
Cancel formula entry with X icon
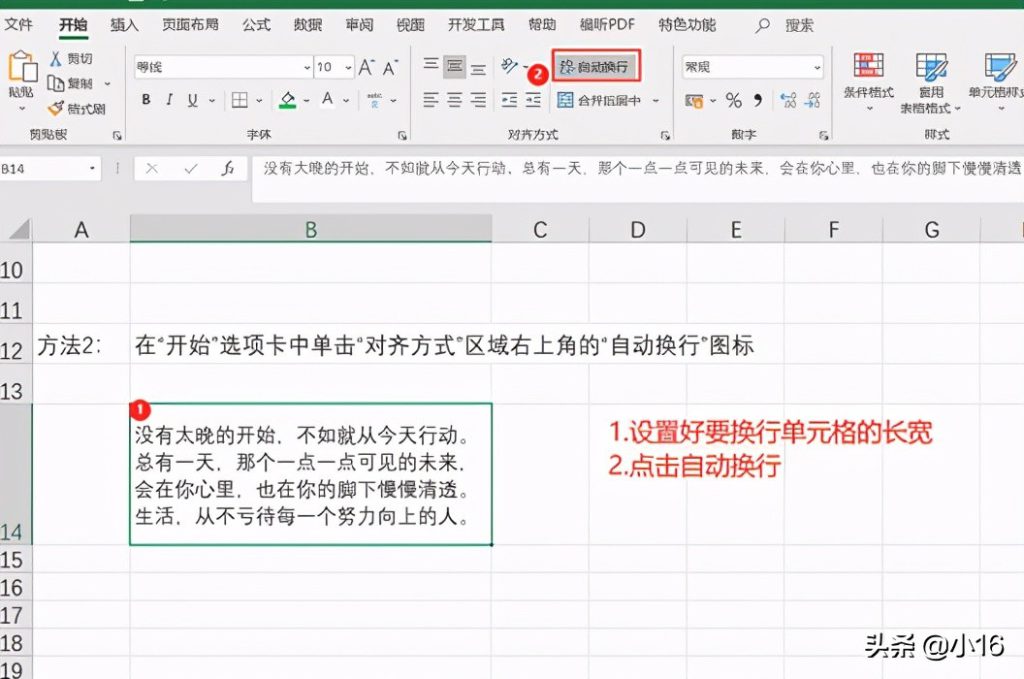(x=152, y=168)
